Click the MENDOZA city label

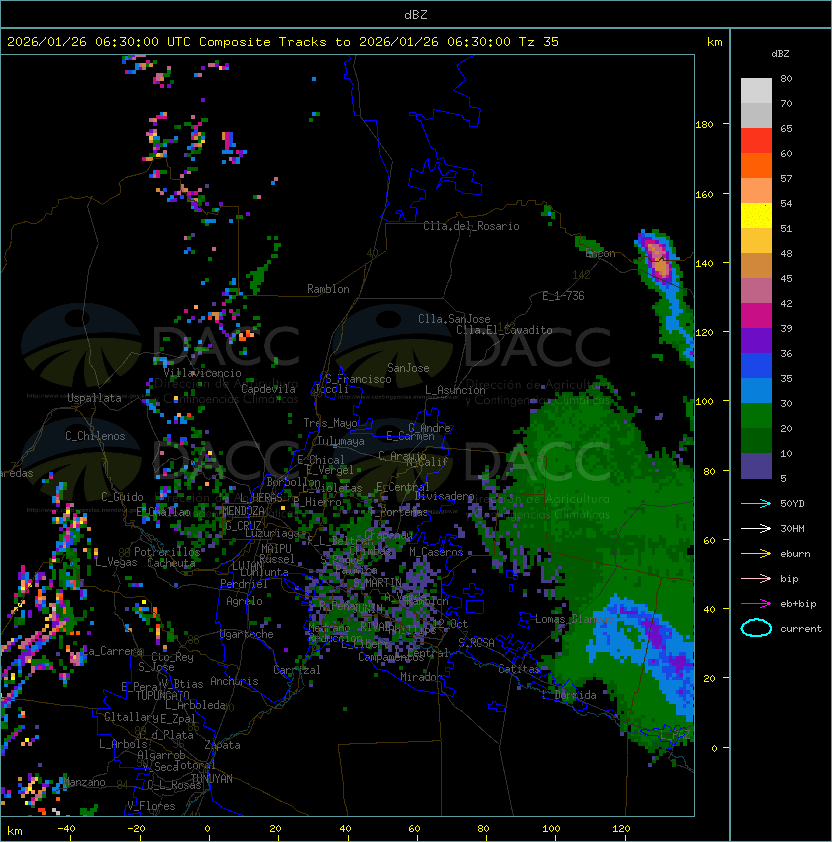[243, 510]
